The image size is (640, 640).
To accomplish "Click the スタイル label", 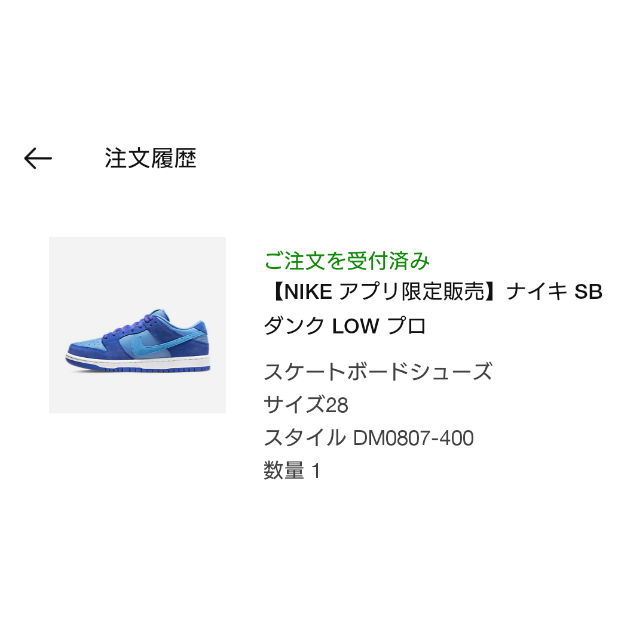I will pos(304,438).
